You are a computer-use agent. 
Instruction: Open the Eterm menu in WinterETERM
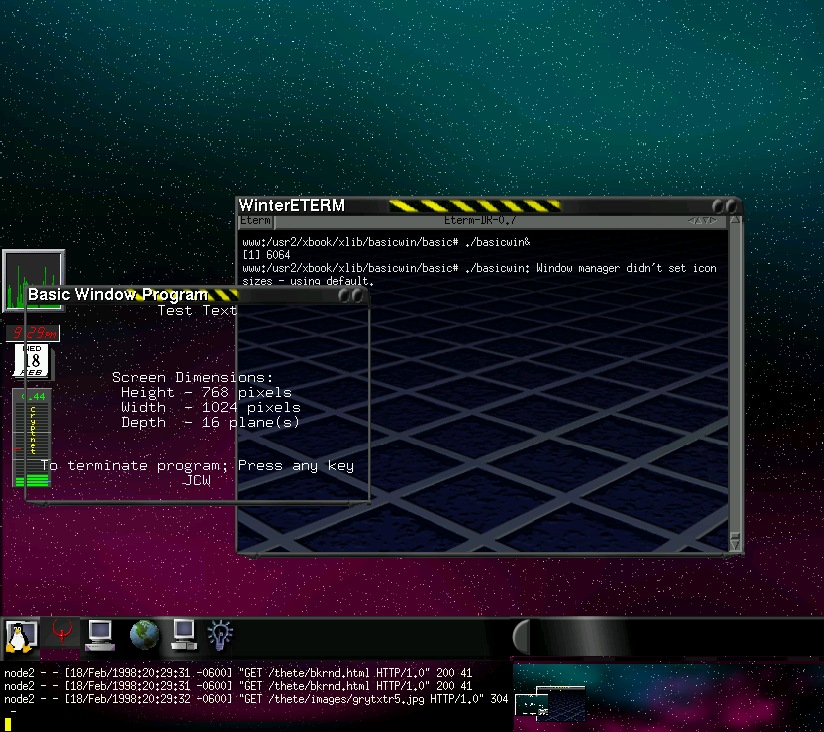(256, 221)
